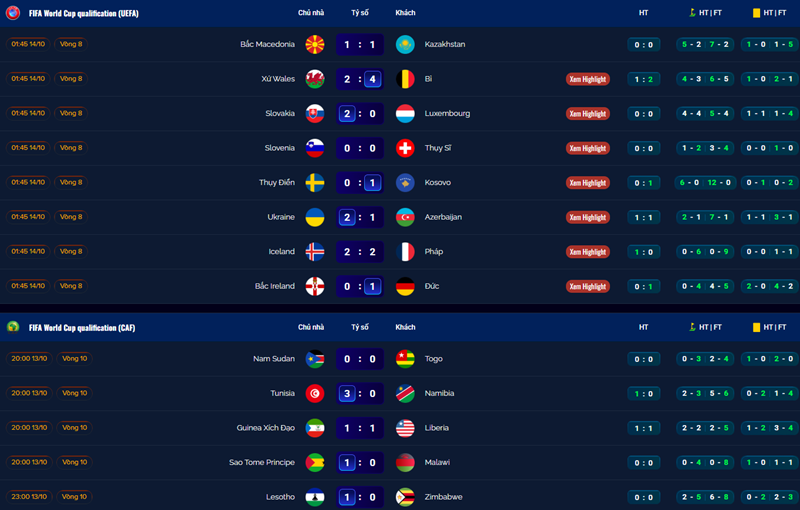Image resolution: width=800 pixels, height=510 pixels.
Task: Click the Luxembourg team flag icon
Action: click(x=405, y=113)
